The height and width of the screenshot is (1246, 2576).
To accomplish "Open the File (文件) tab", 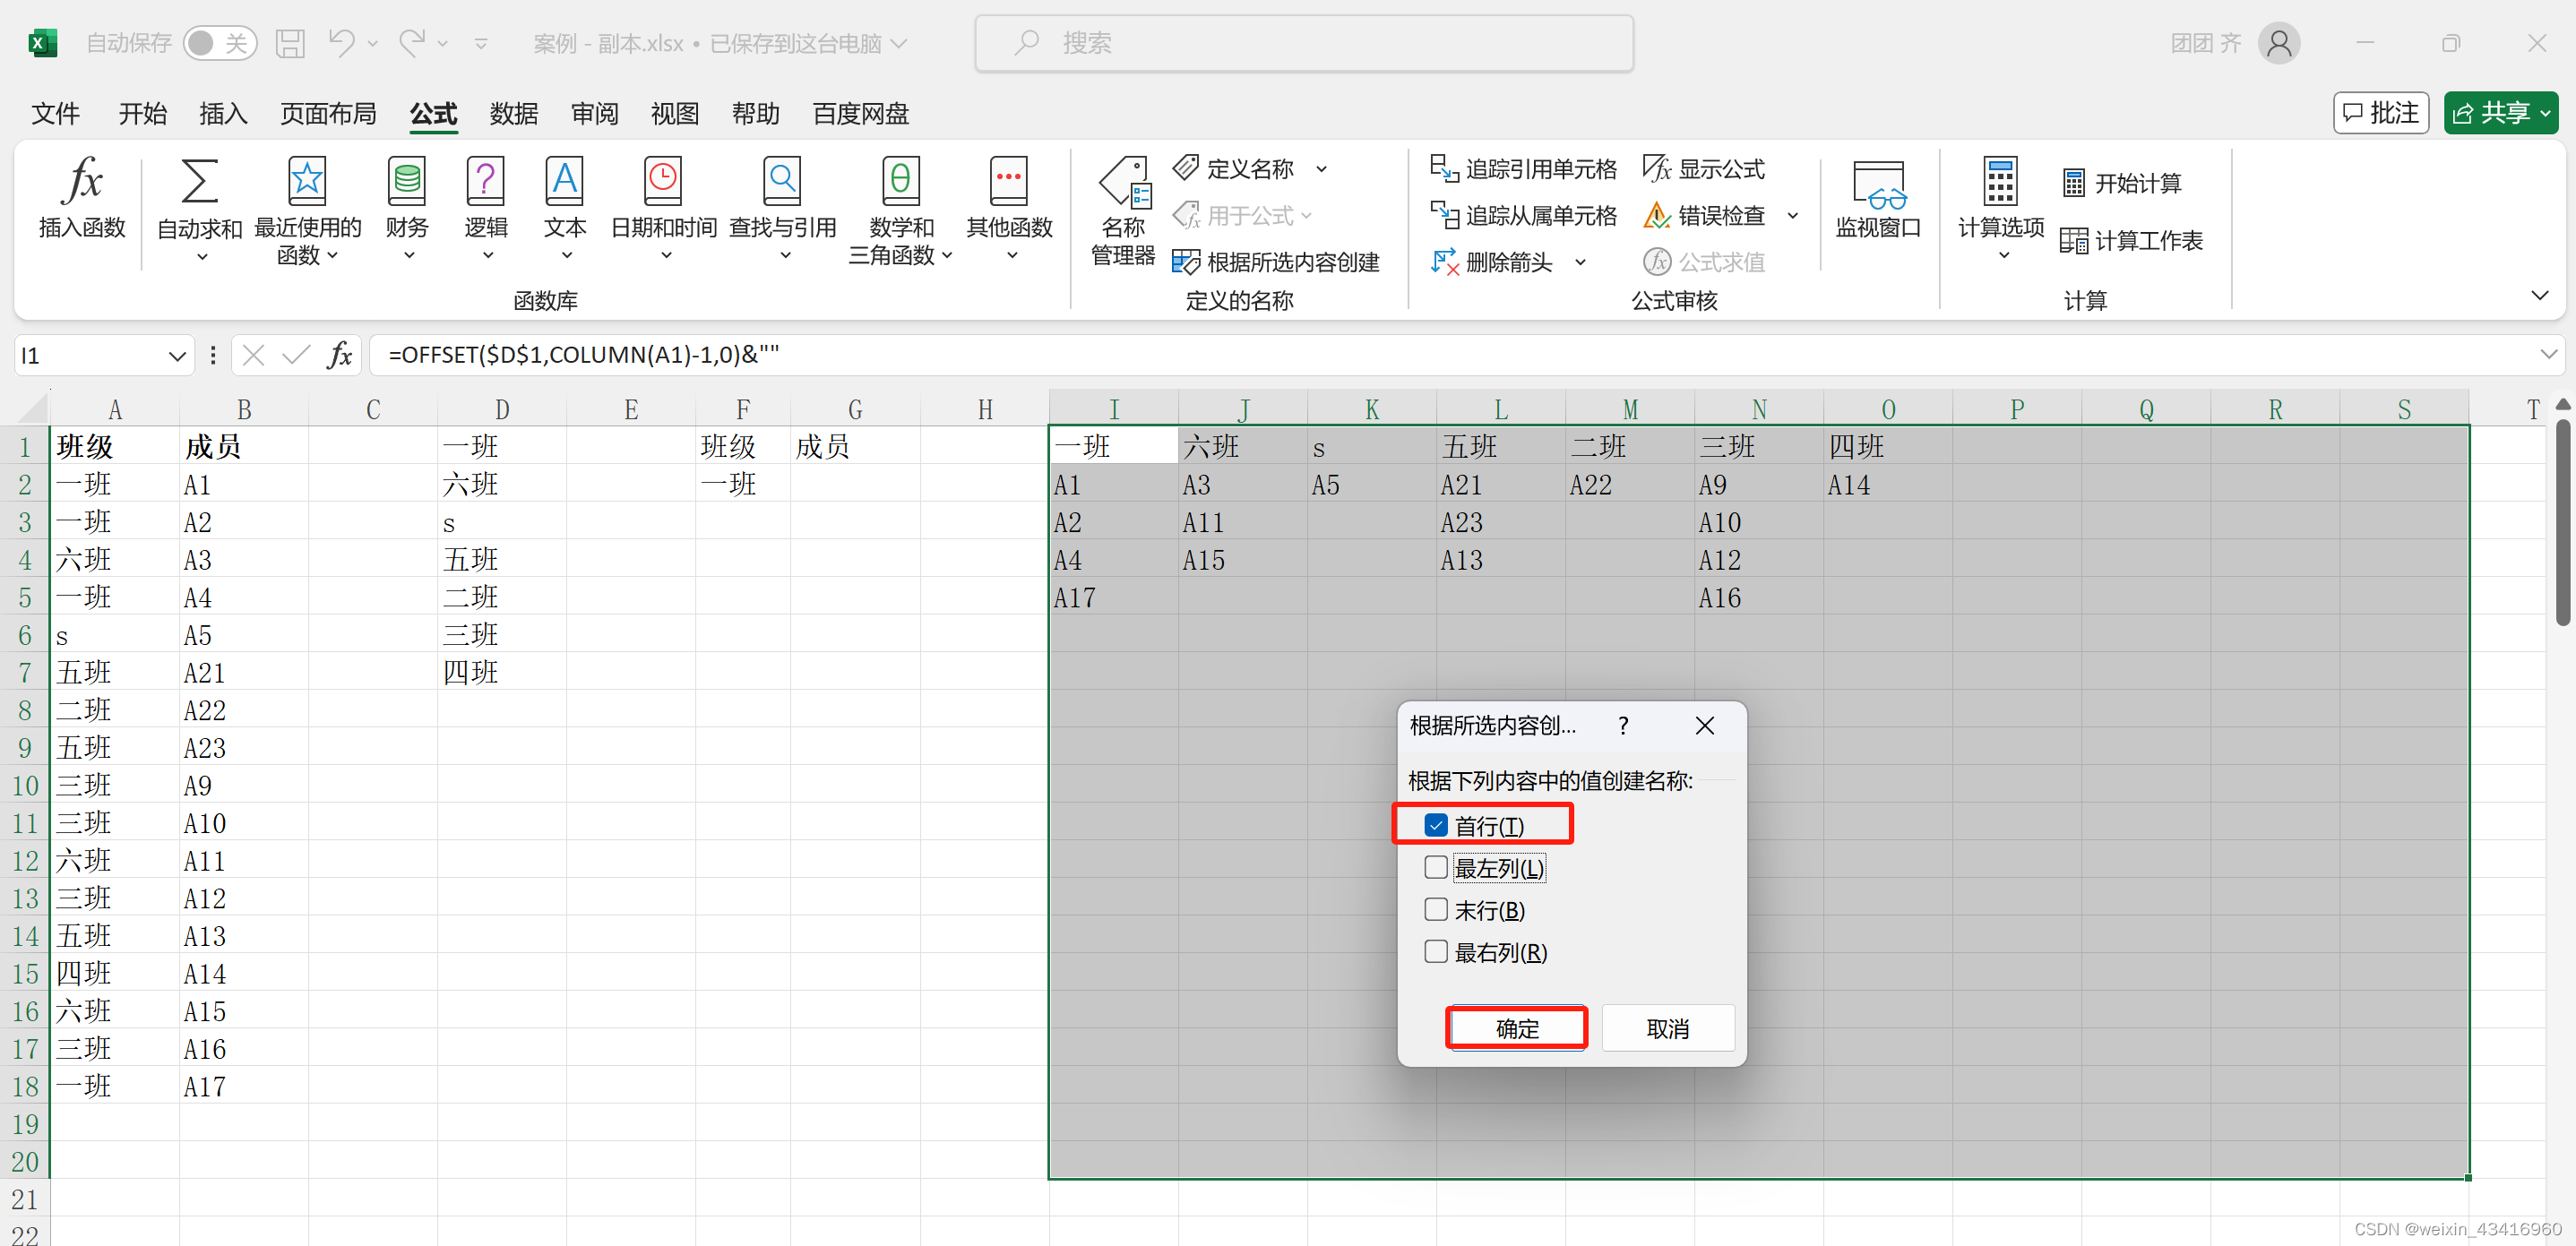I will (x=55, y=113).
